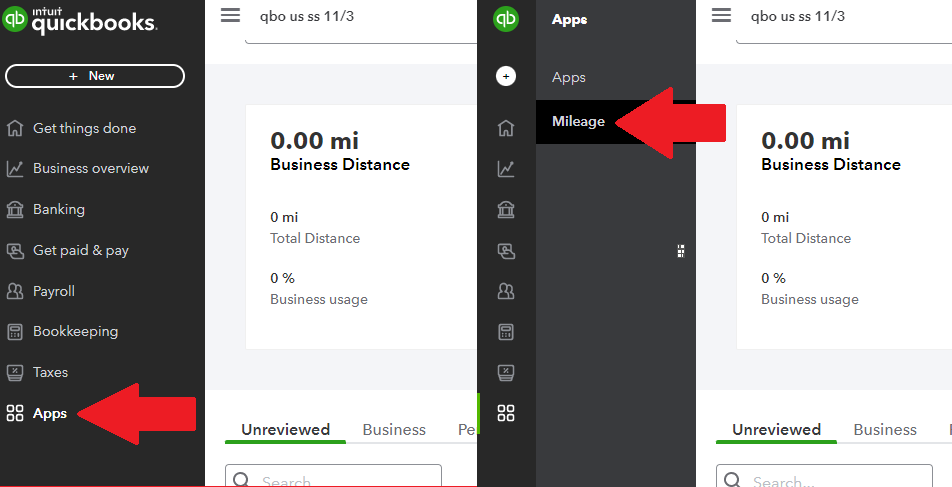Viewport: 952px width, 487px height.
Task: Switch to Unreviewed tab in left screenshot
Action: pos(285,429)
